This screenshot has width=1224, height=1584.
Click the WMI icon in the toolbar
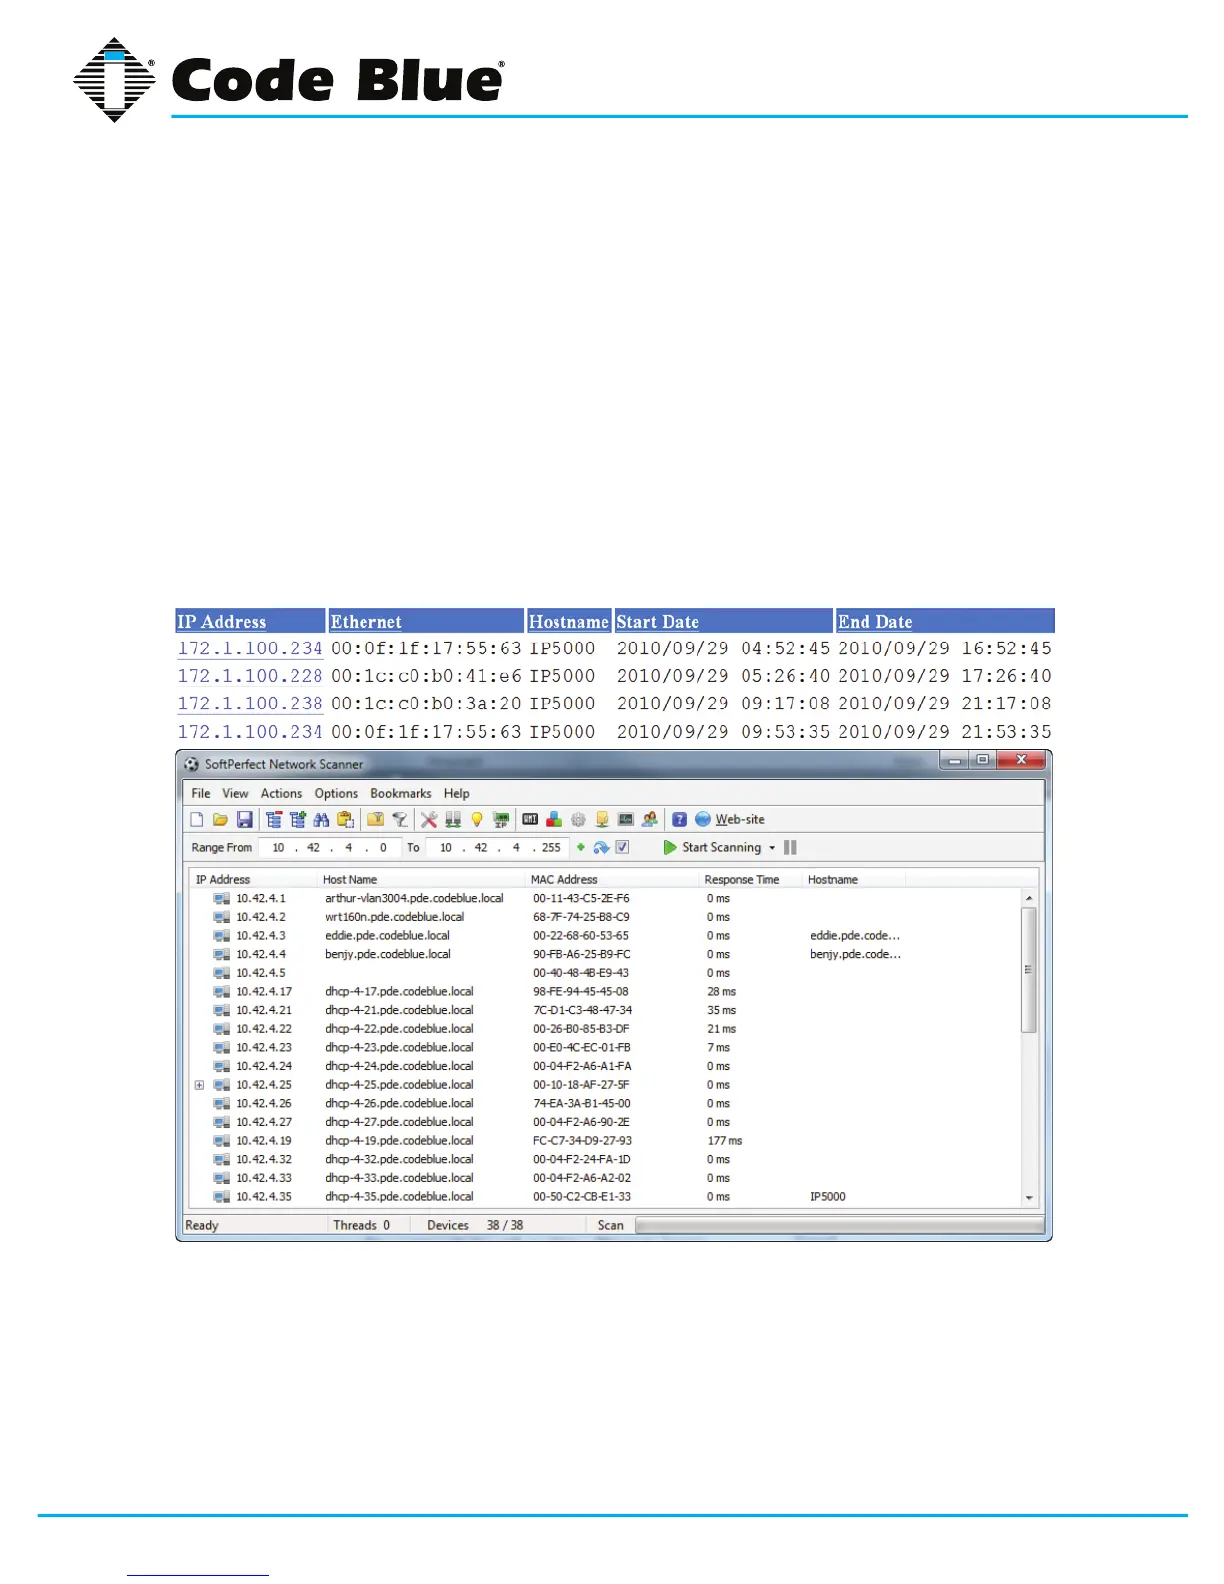click(530, 819)
